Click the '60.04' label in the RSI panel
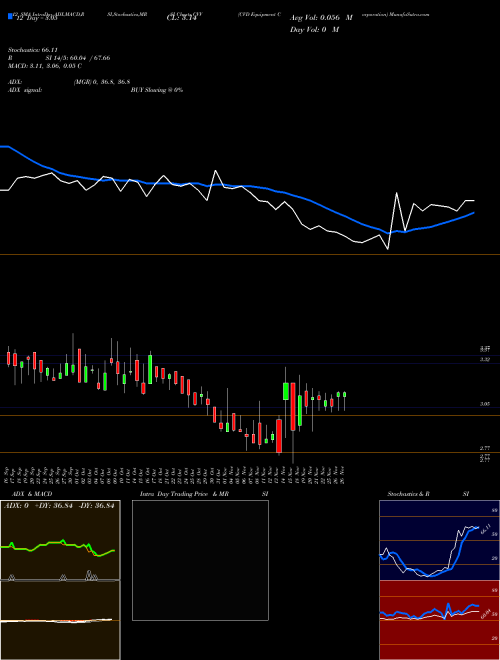 (x=485, y=614)
